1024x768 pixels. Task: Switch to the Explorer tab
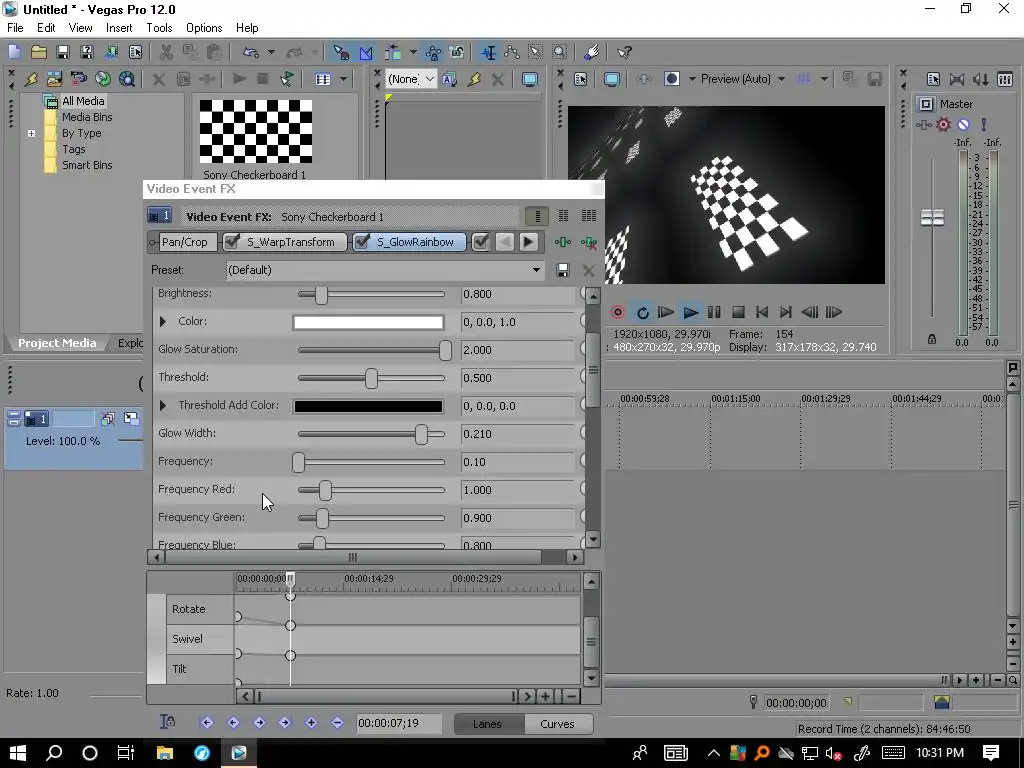click(130, 343)
